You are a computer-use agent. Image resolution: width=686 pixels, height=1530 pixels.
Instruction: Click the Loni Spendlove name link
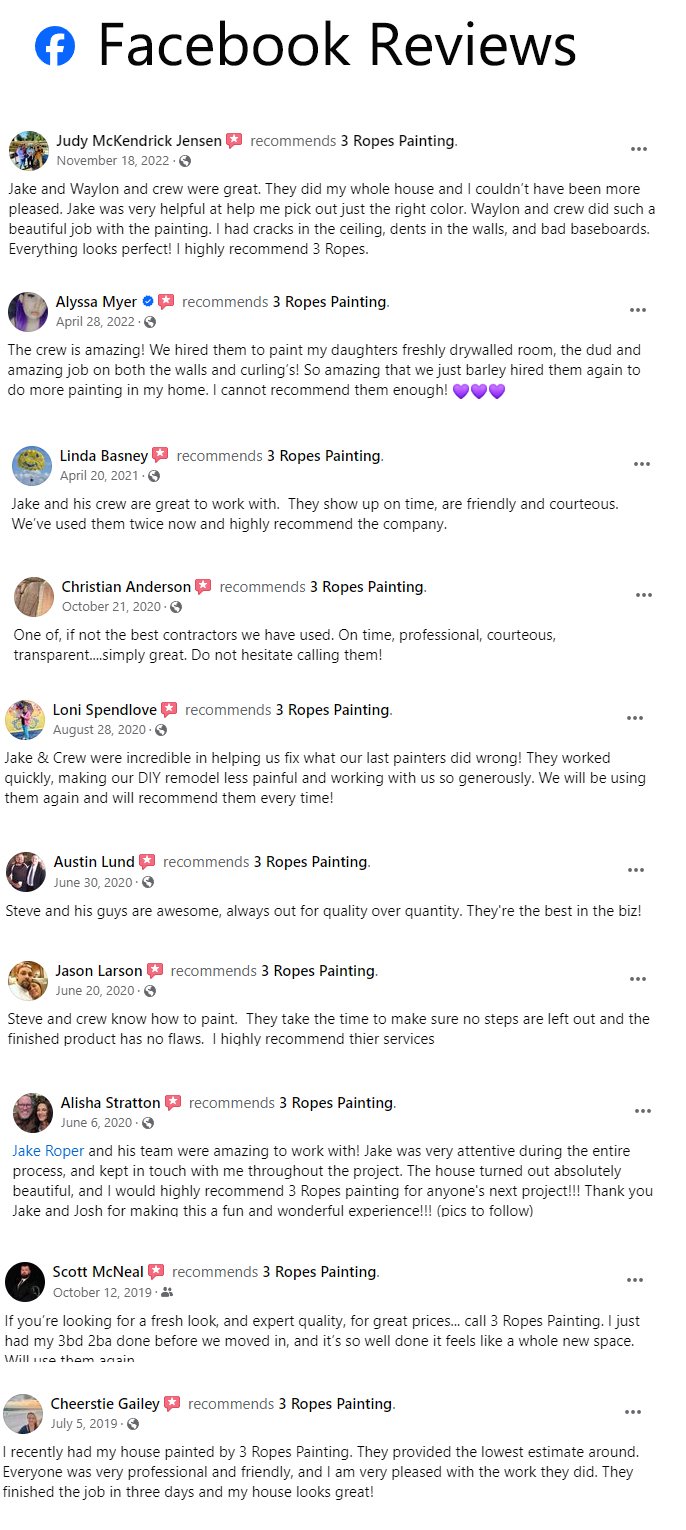105,710
